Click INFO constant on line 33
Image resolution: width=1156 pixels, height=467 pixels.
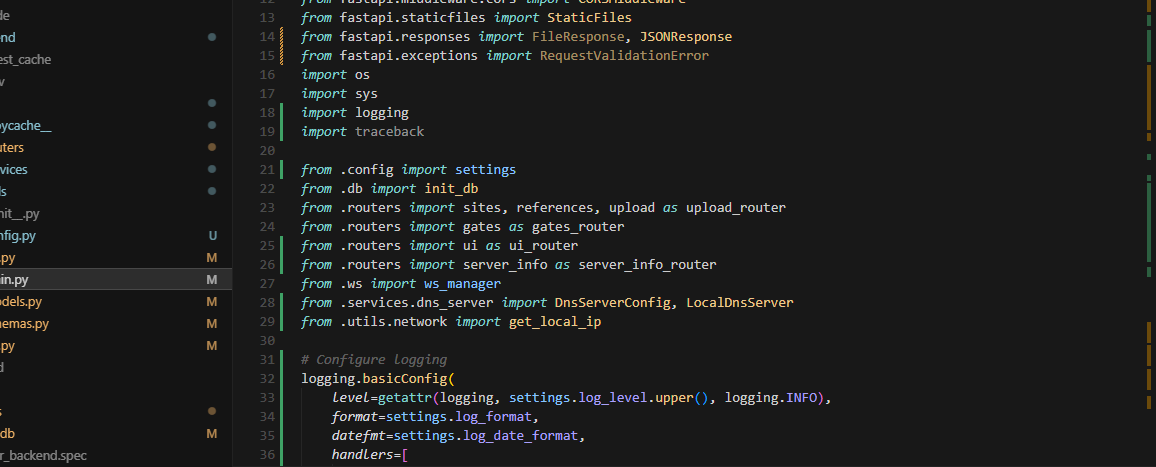[x=801, y=398]
